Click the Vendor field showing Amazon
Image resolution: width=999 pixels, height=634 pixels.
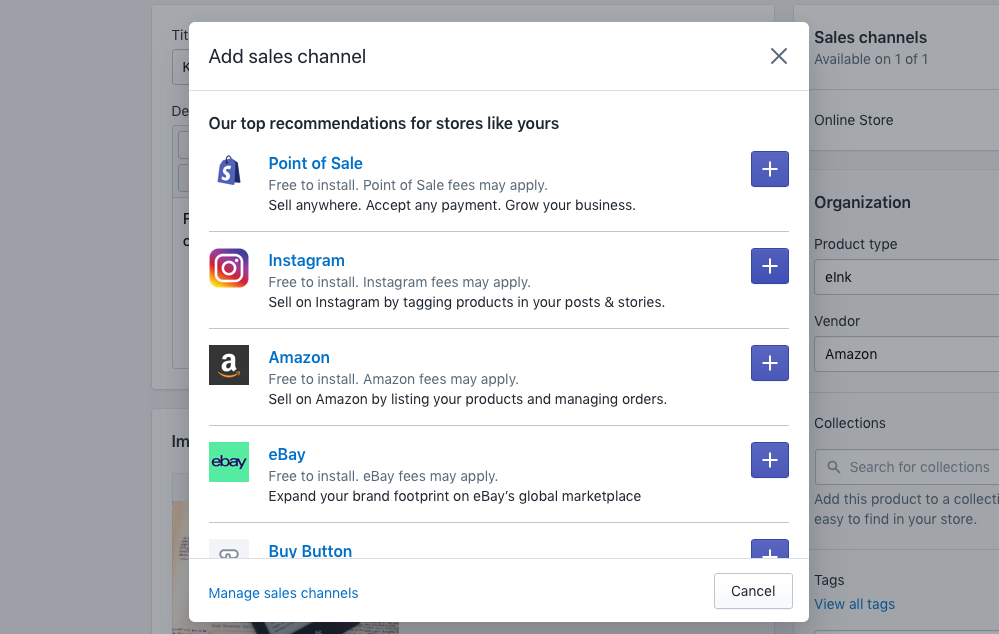click(x=906, y=354)
